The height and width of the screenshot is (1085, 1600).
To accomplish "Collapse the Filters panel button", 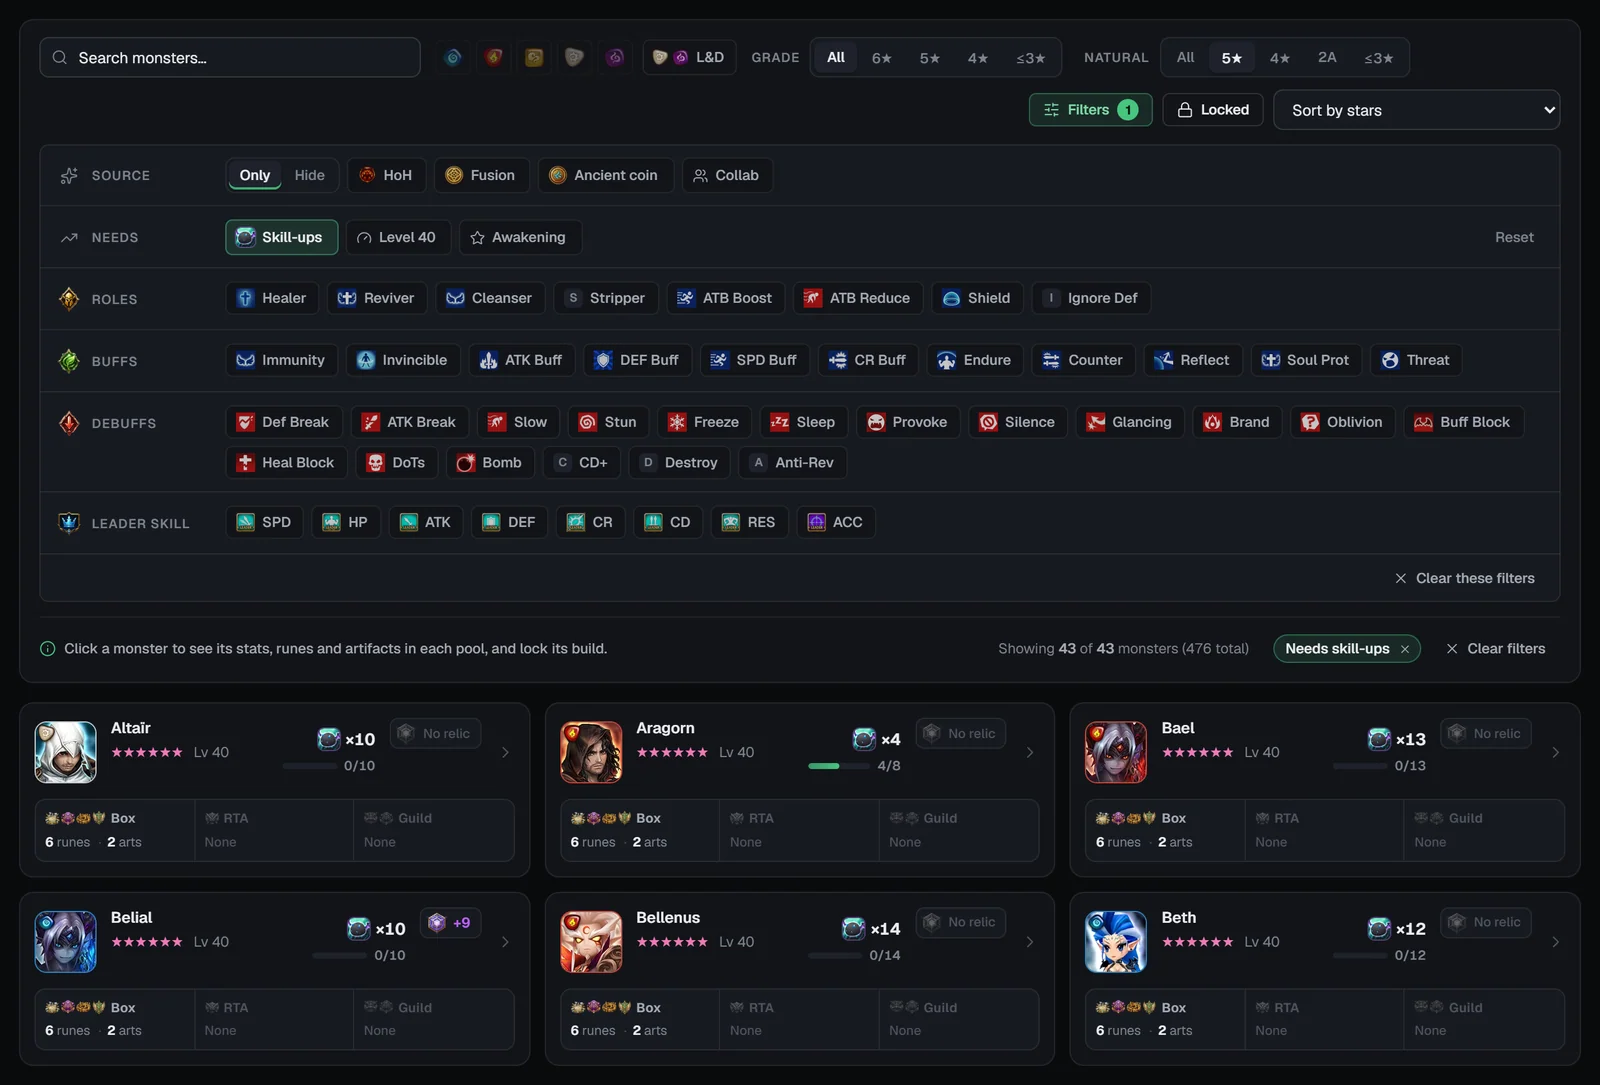I will [x=1090, y=110].
